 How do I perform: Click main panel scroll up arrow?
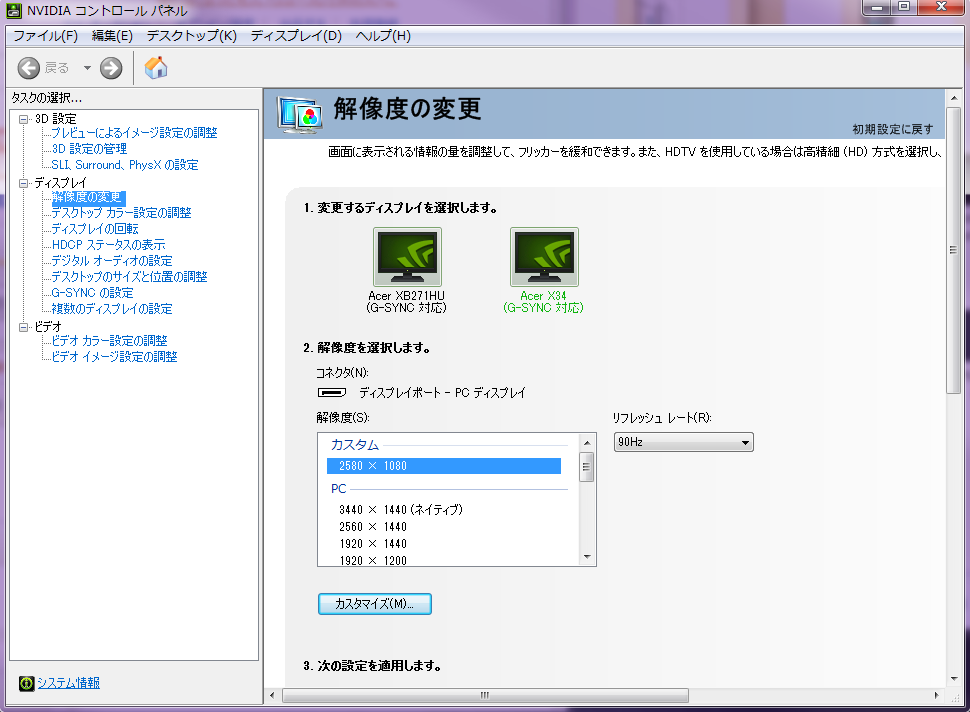pyautogui.click(x=953, y=98)
